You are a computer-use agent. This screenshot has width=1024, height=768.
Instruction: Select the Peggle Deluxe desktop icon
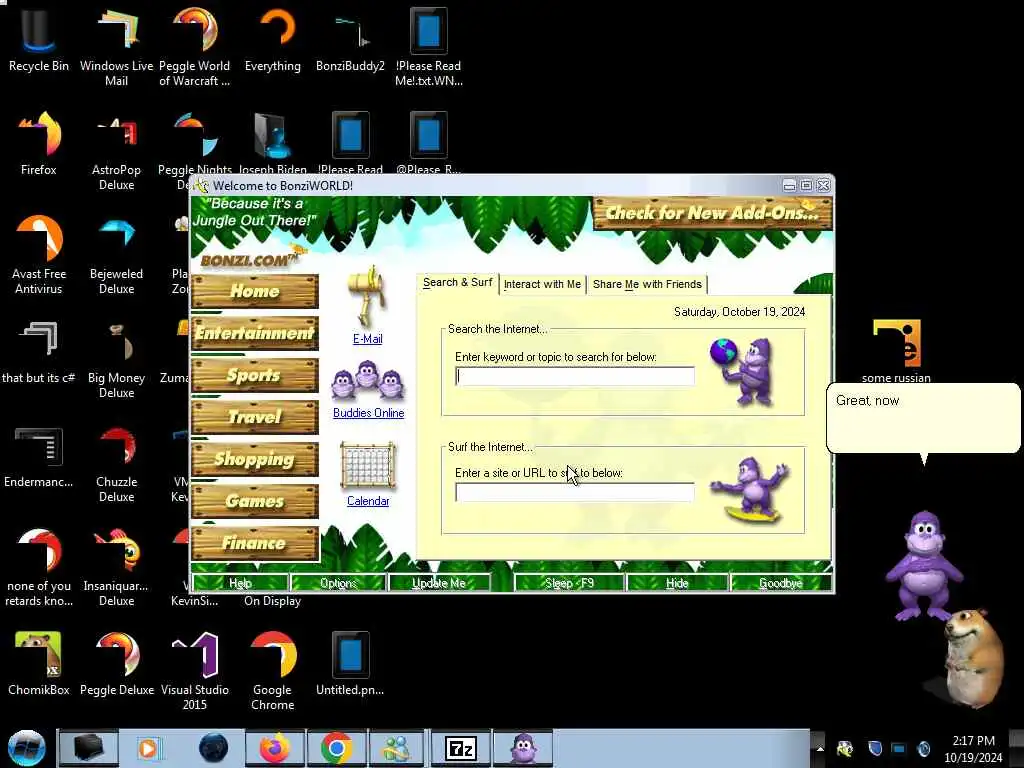(x=117, y=664)
